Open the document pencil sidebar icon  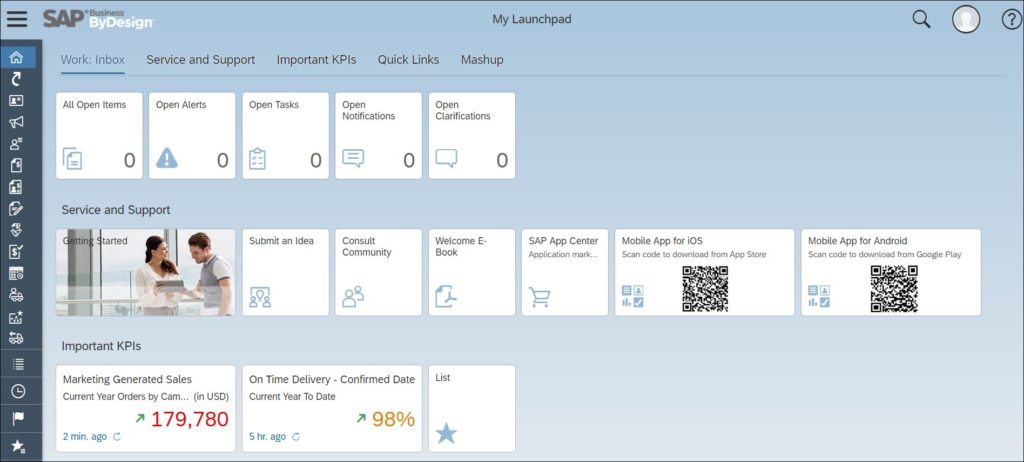point(16,208)
